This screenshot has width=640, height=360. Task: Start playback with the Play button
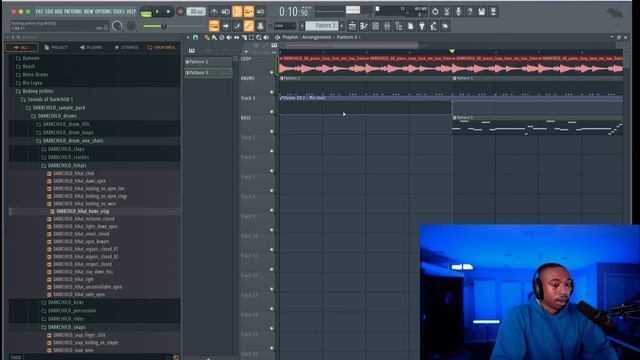(157, 12)
